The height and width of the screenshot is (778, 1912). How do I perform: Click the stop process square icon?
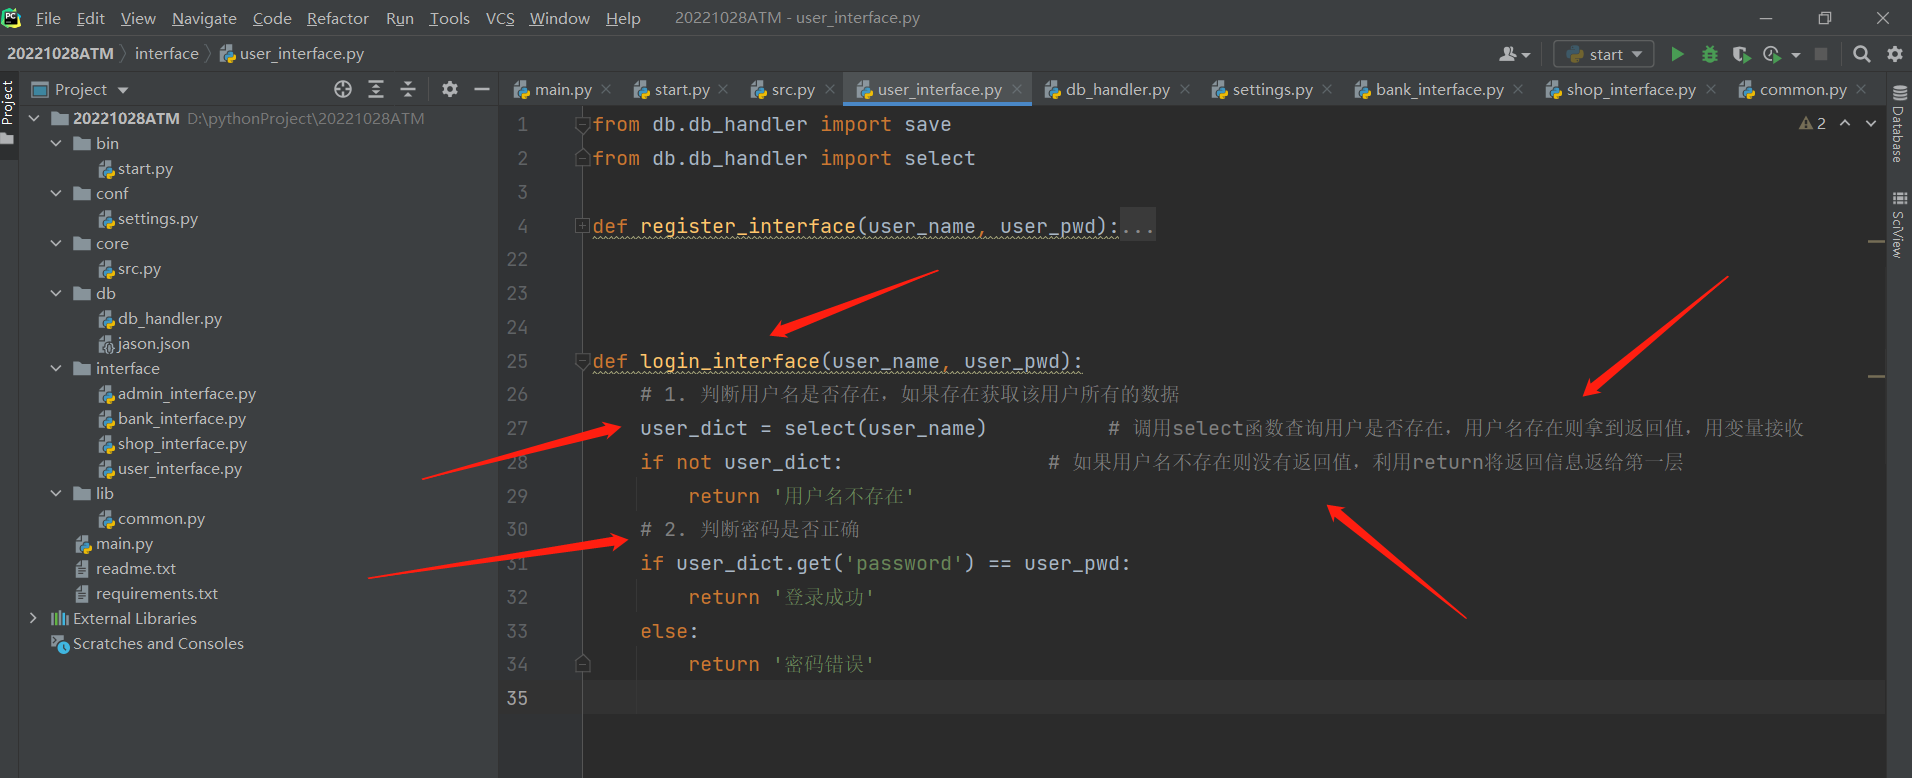(x=1821, y=54)
